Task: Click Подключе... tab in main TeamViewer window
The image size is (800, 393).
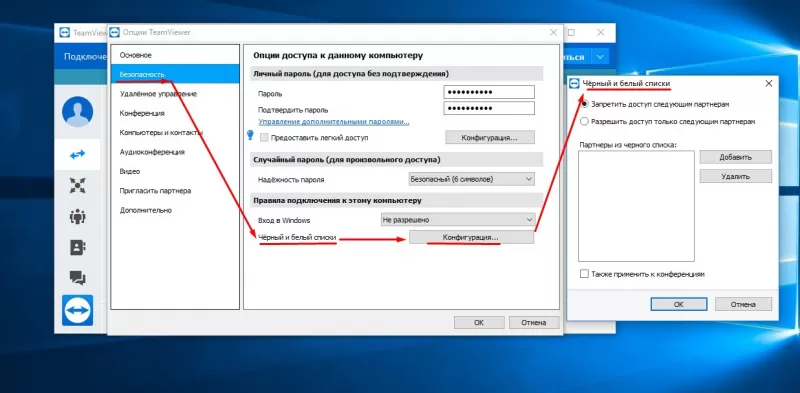Action: pos(85,57)
